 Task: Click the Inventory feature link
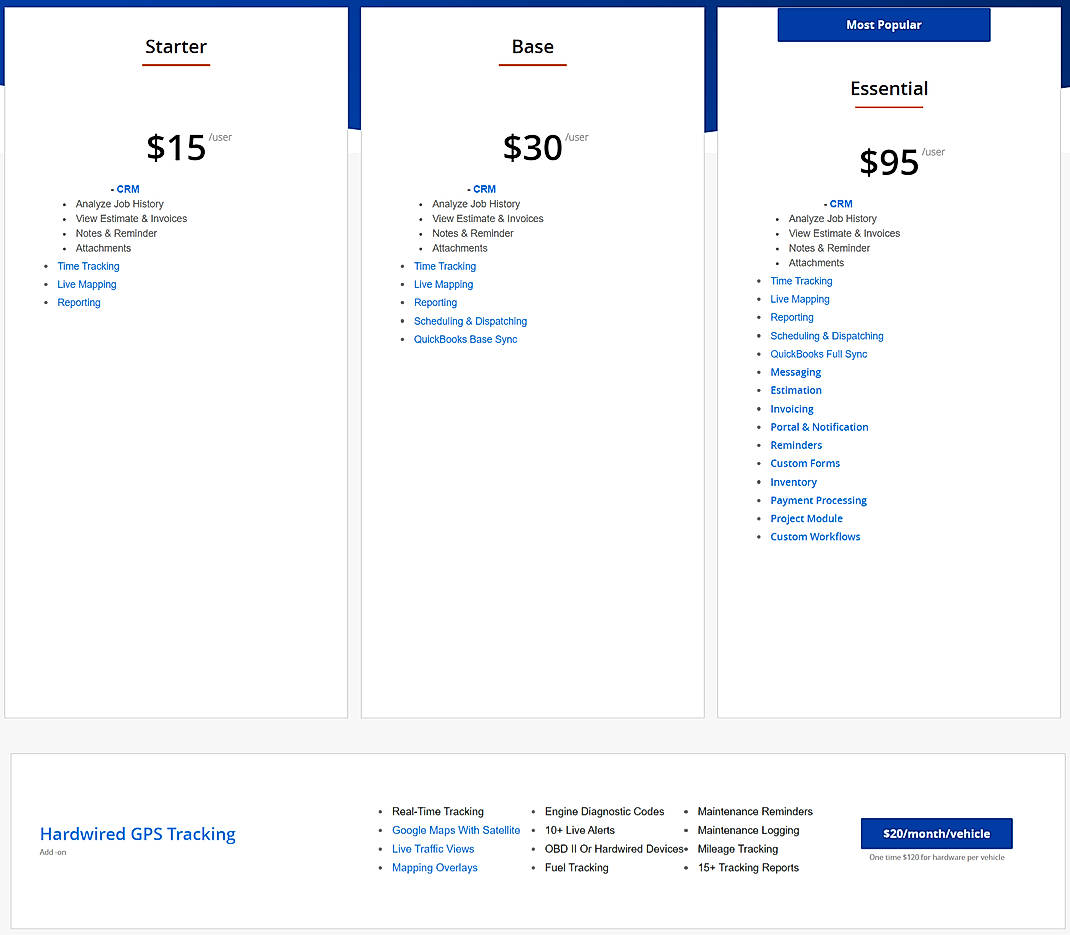click(793, 482)
